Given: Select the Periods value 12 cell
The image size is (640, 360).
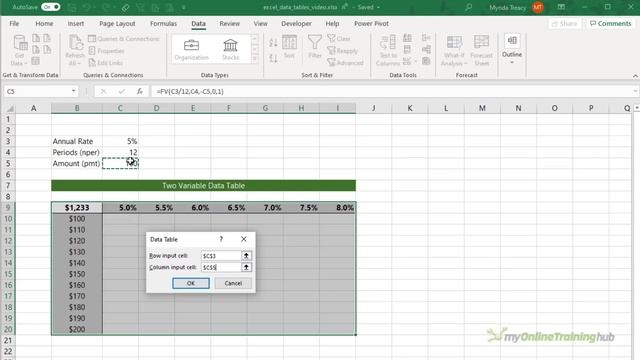Looking at the screenshot, I should click(x=120, y=152).
